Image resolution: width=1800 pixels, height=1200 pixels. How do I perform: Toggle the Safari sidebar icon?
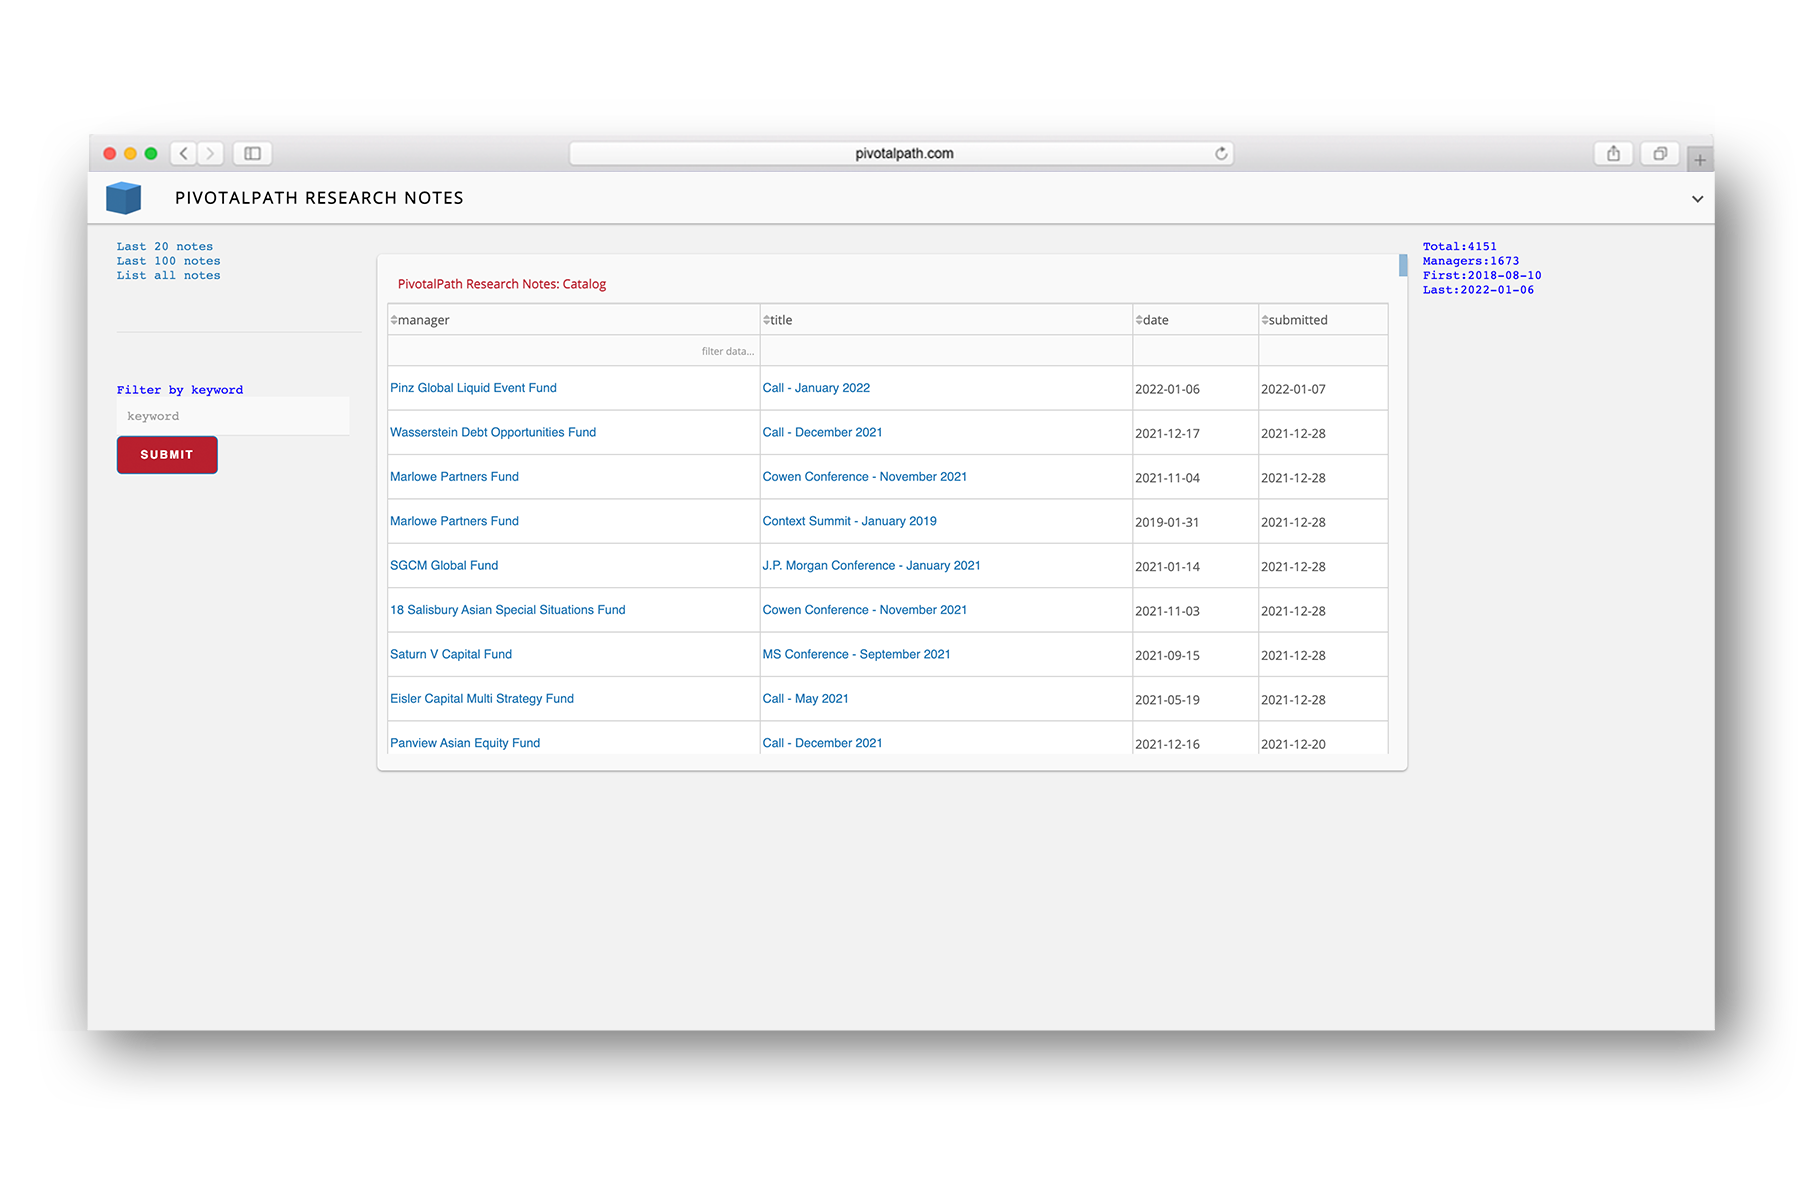coord(252,154)
